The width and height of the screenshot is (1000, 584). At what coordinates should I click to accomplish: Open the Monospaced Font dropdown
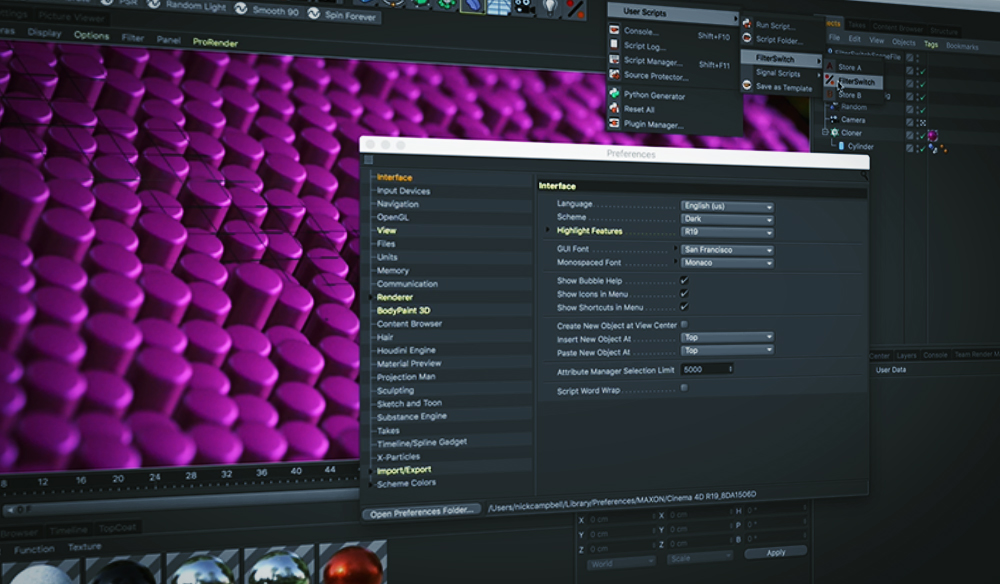click(727, 263)
